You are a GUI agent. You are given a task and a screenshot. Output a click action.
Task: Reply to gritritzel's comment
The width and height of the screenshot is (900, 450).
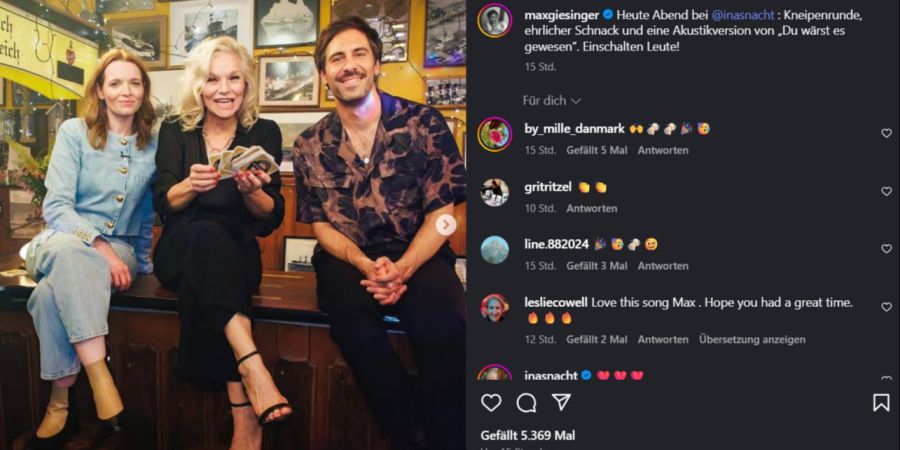592,208
